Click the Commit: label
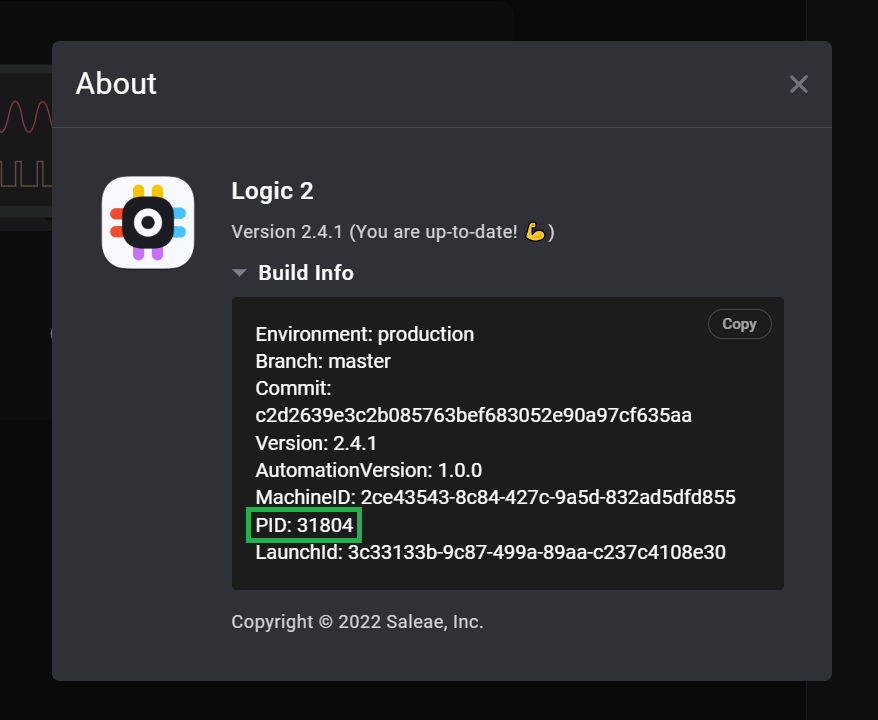878x720 pixels. point(293,388)
